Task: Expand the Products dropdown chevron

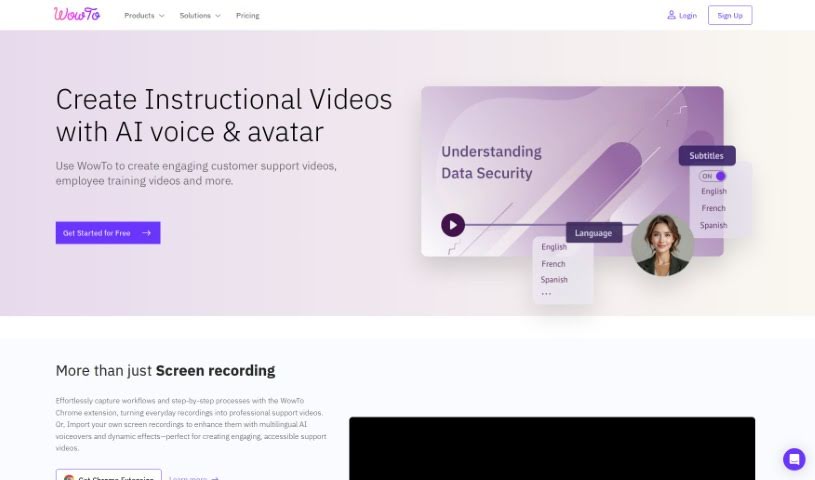Action: point(162,16)
